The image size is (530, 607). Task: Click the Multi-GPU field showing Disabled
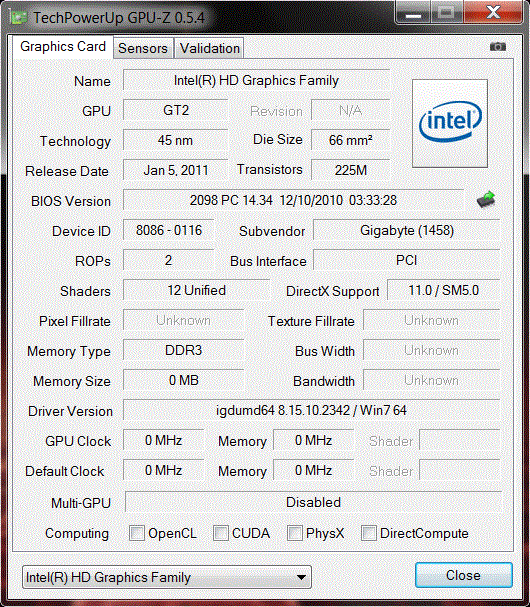click(313, 502)
